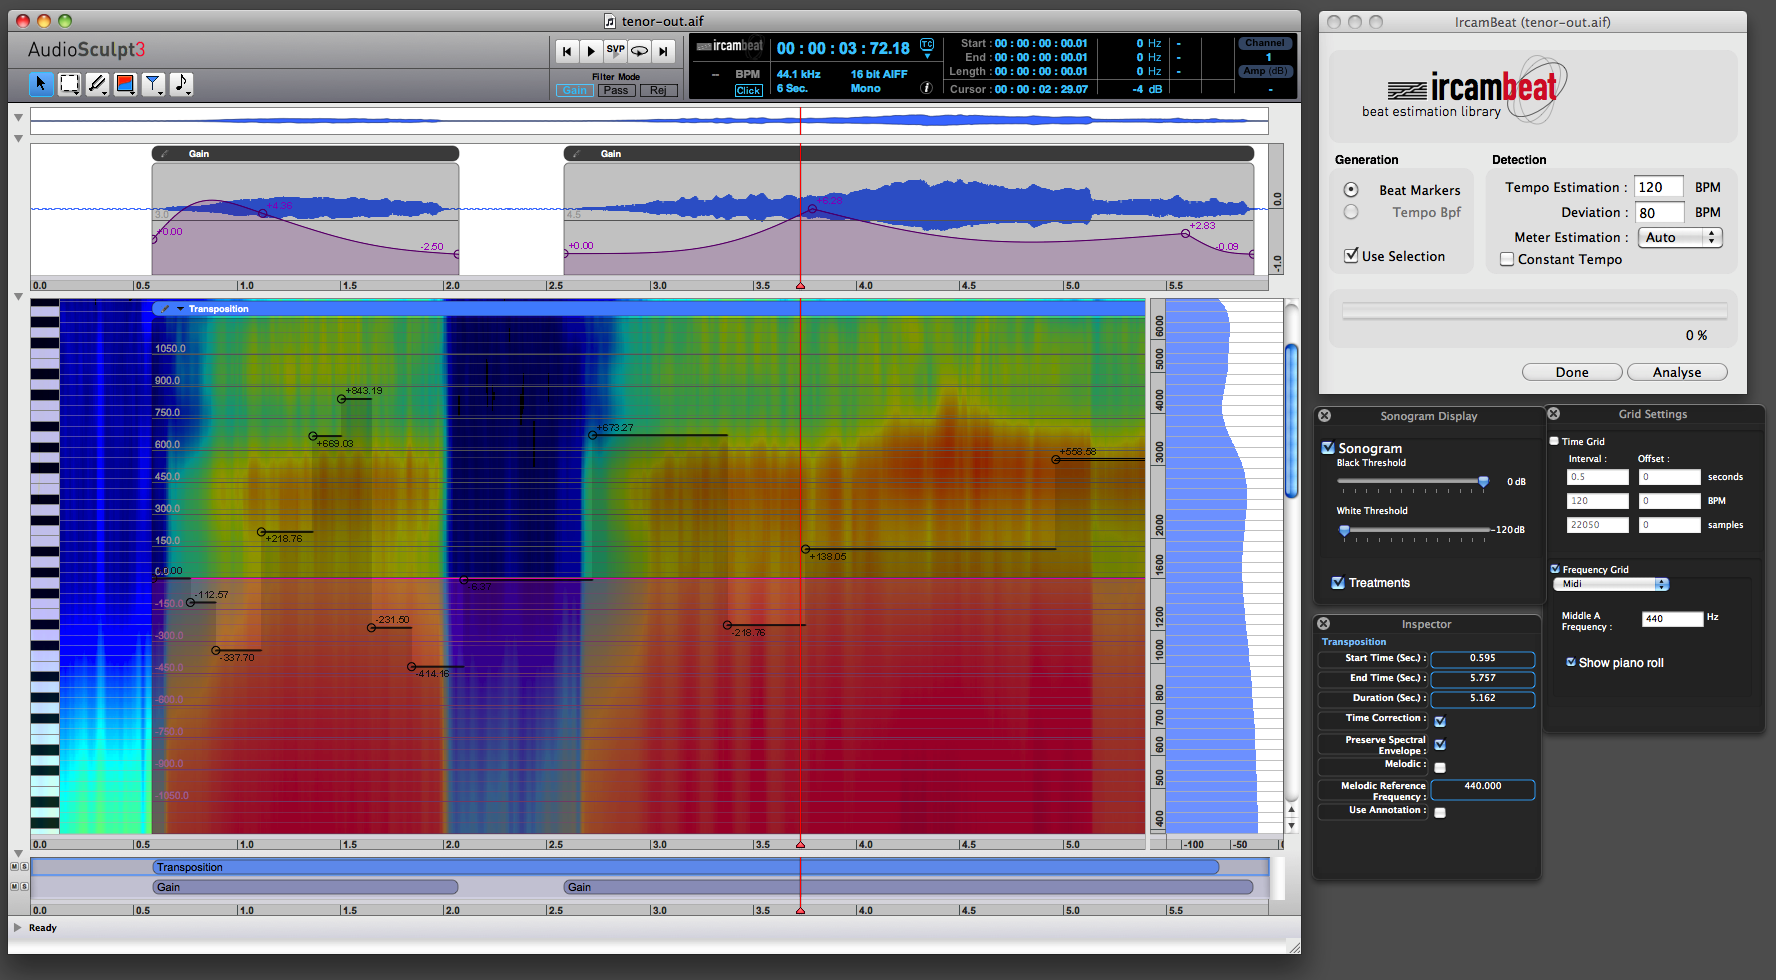Select the rectangular selection tool
Image resolution: width=1776 pixels, height=980 pixels.
(x=69, y=84)
